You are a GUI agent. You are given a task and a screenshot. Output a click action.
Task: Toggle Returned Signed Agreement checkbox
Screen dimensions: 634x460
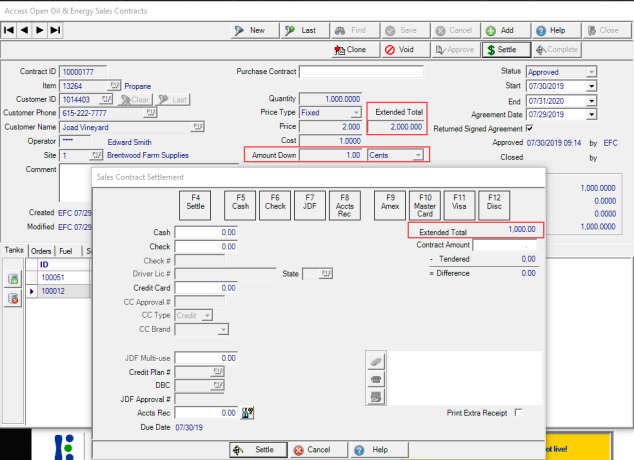tap(530, 128)
